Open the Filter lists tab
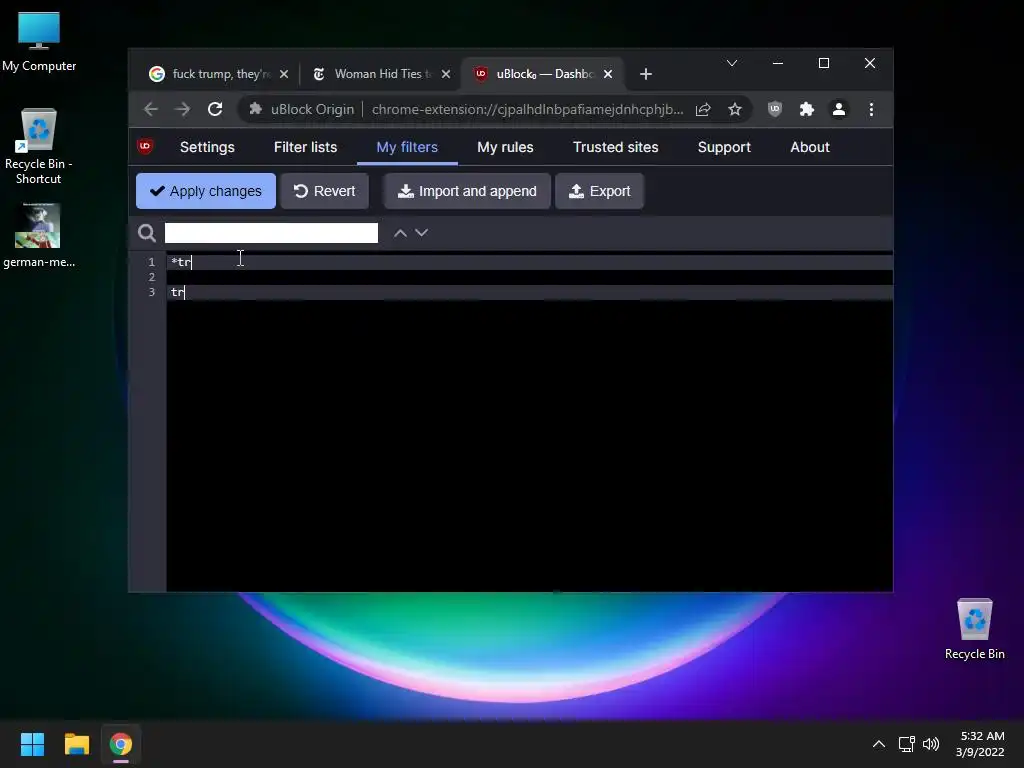Image resolution: width=1024 pixels, height=768 pixels. point(306,147)
